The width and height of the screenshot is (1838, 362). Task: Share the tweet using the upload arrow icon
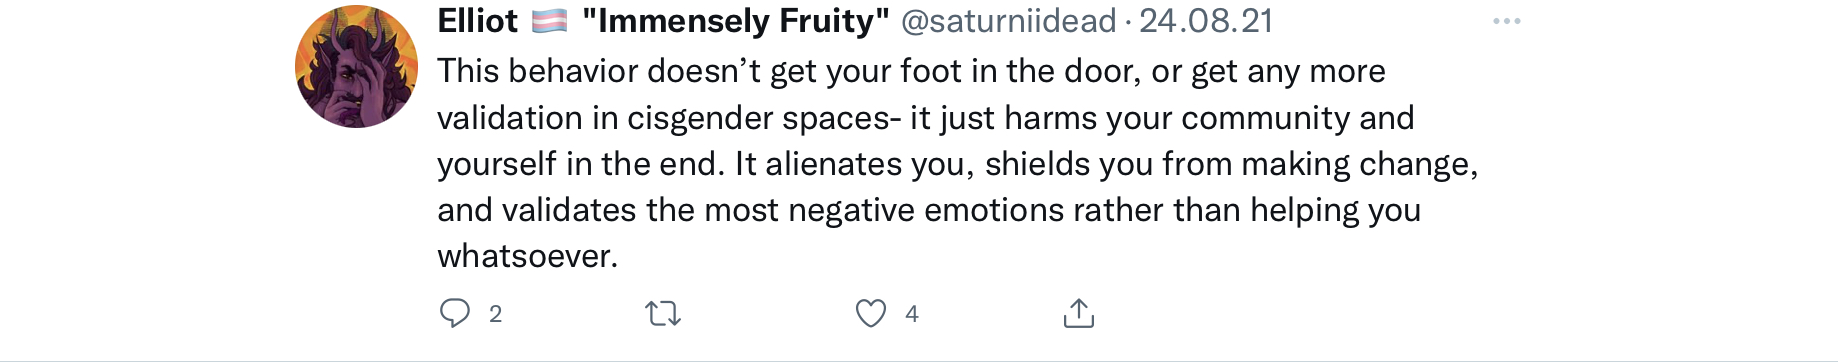pyautogui.click(x=1078, y=313)
